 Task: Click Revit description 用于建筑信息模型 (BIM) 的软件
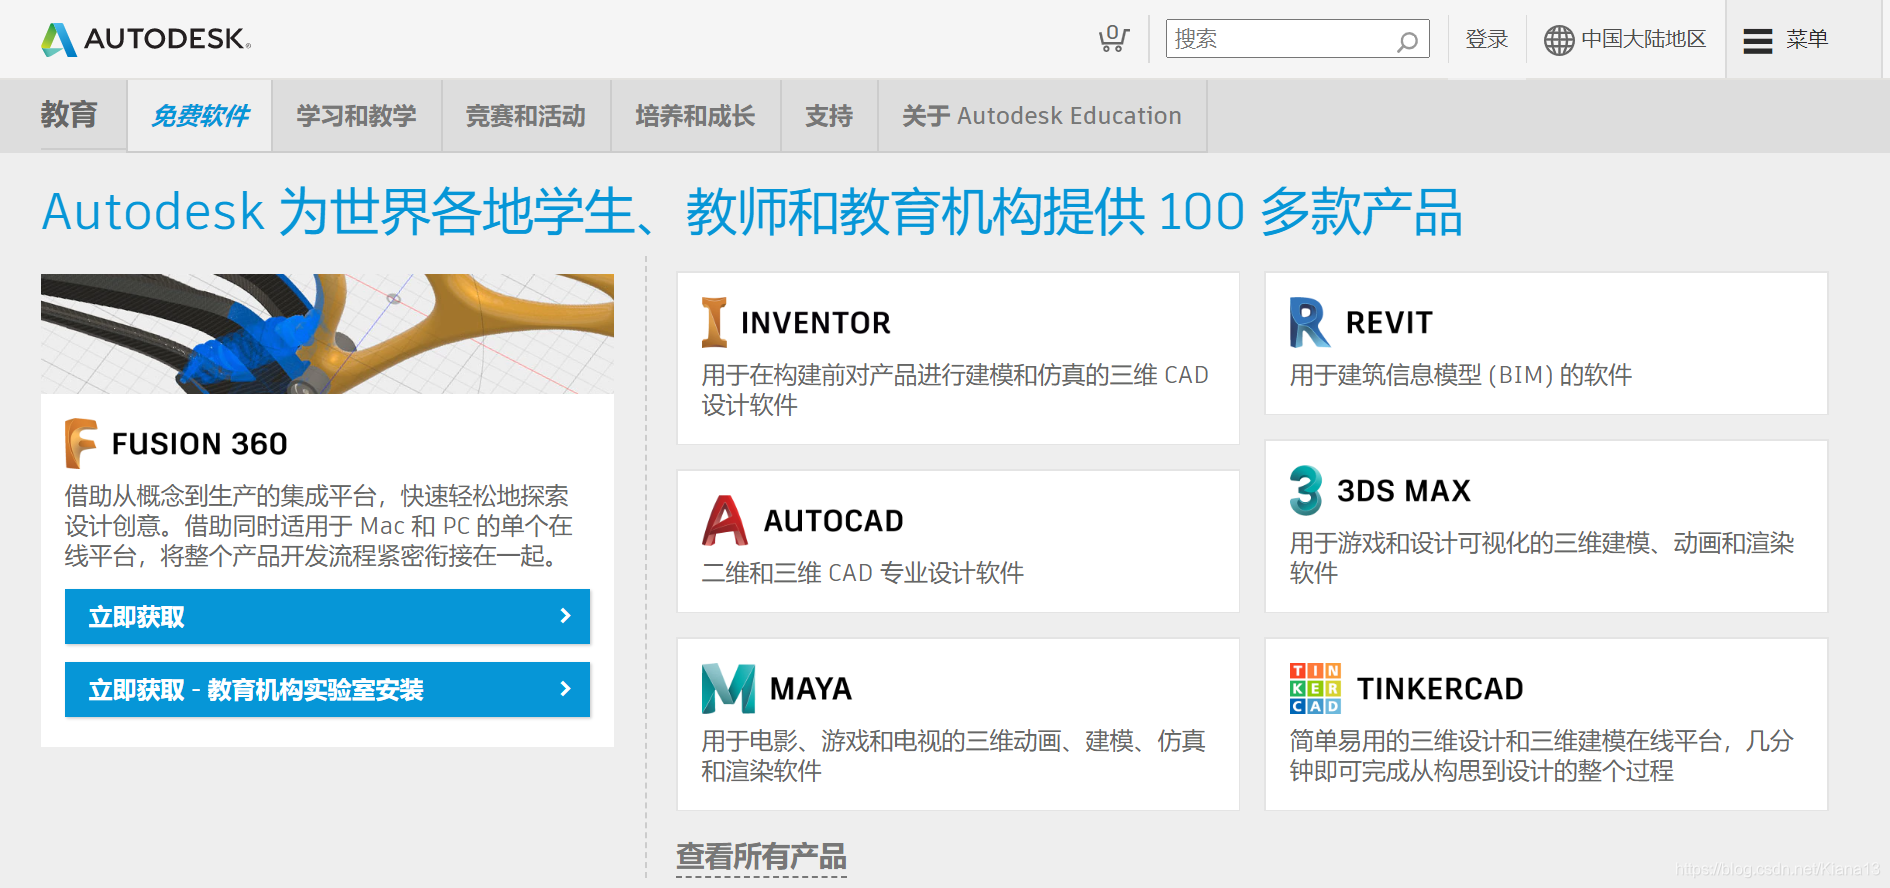click(x=1461, y=375)
